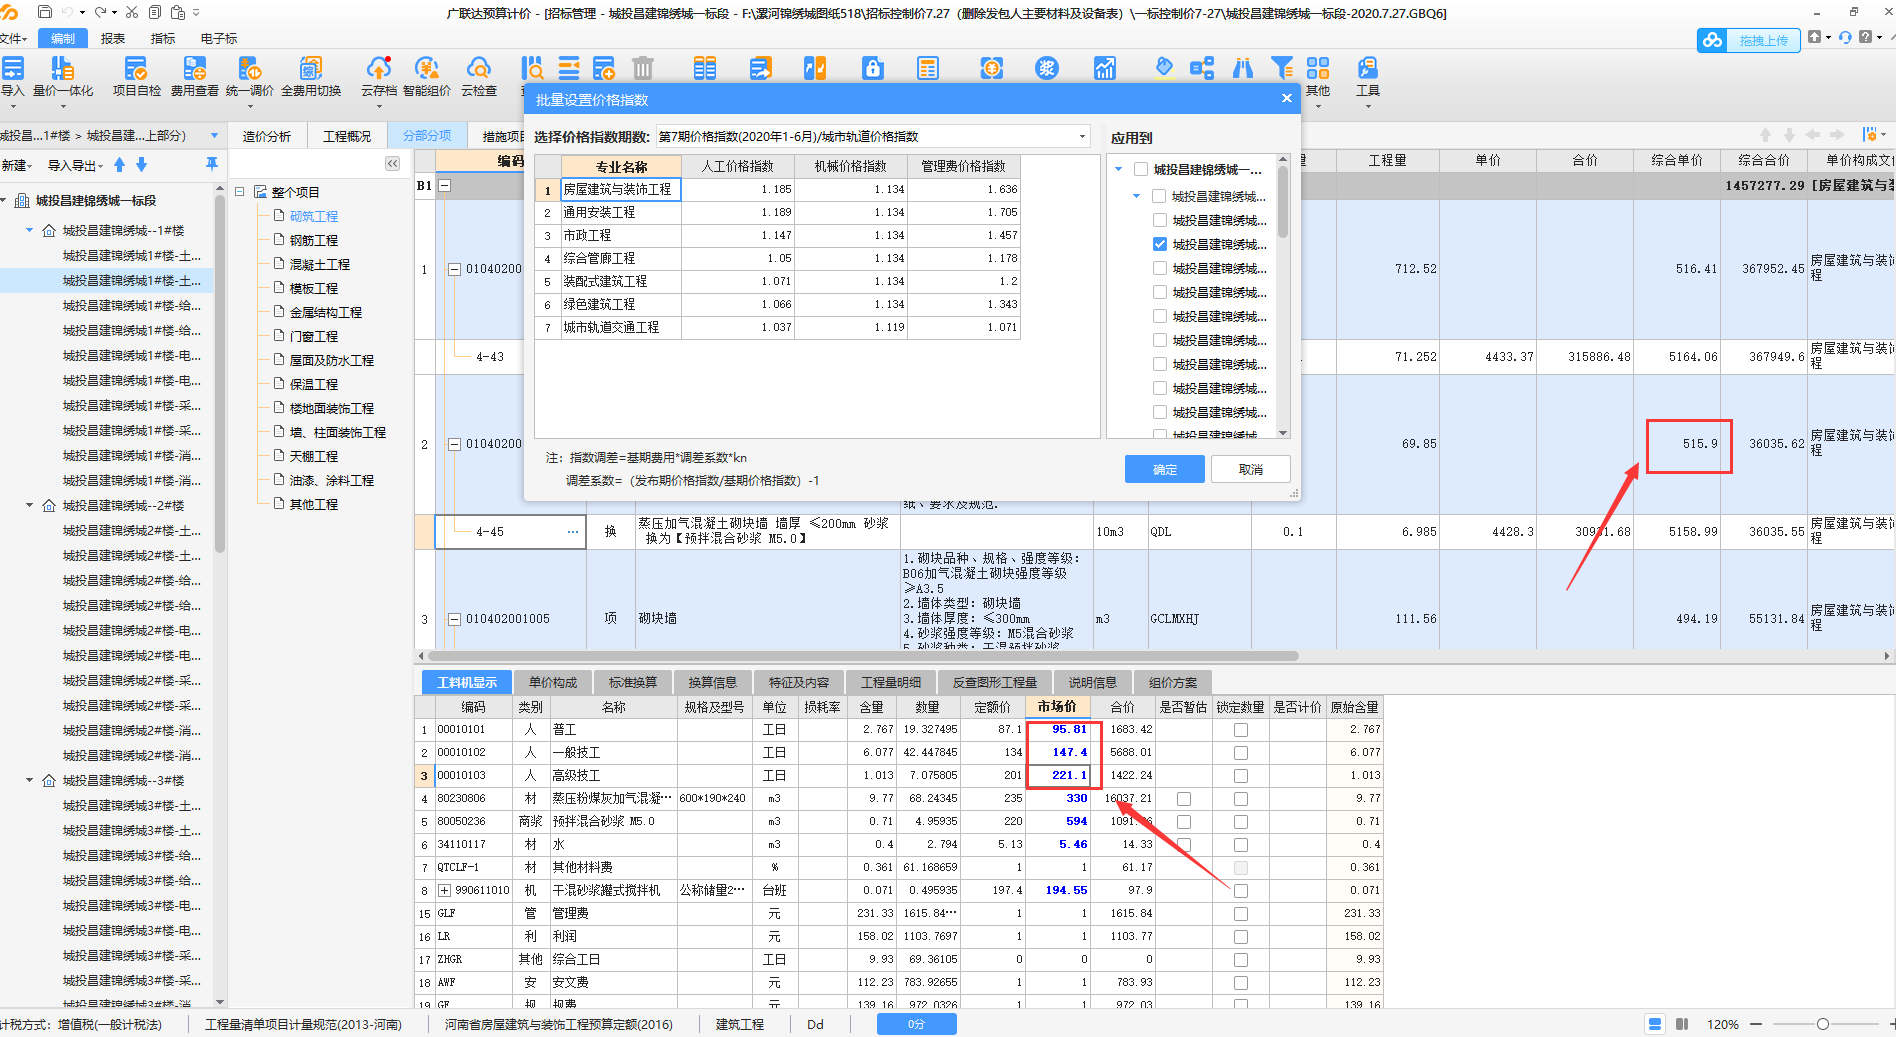1896x1037 pixels.
Task: Collapse the 城投昌建锦绣城--1#楼 tree node
Action: point(29,230)
